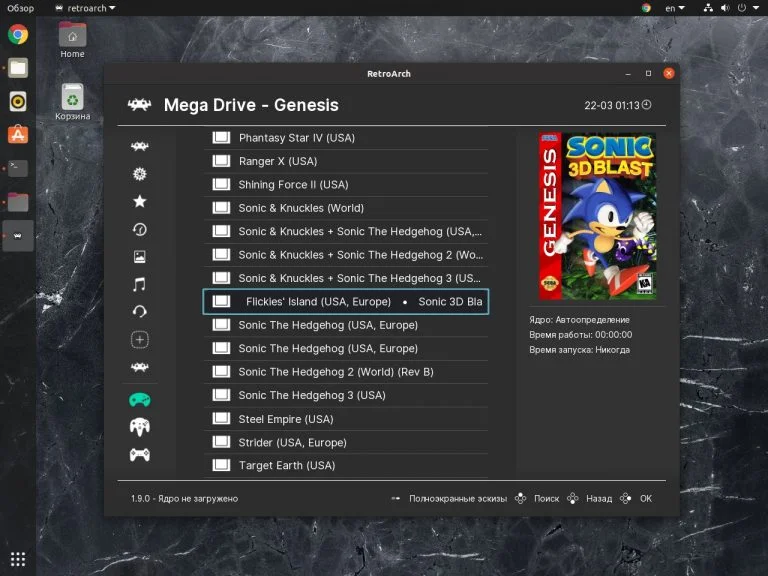
Task: Select Sonic The Hedgehog 3 (USA) entry
Action: [311, 395]
